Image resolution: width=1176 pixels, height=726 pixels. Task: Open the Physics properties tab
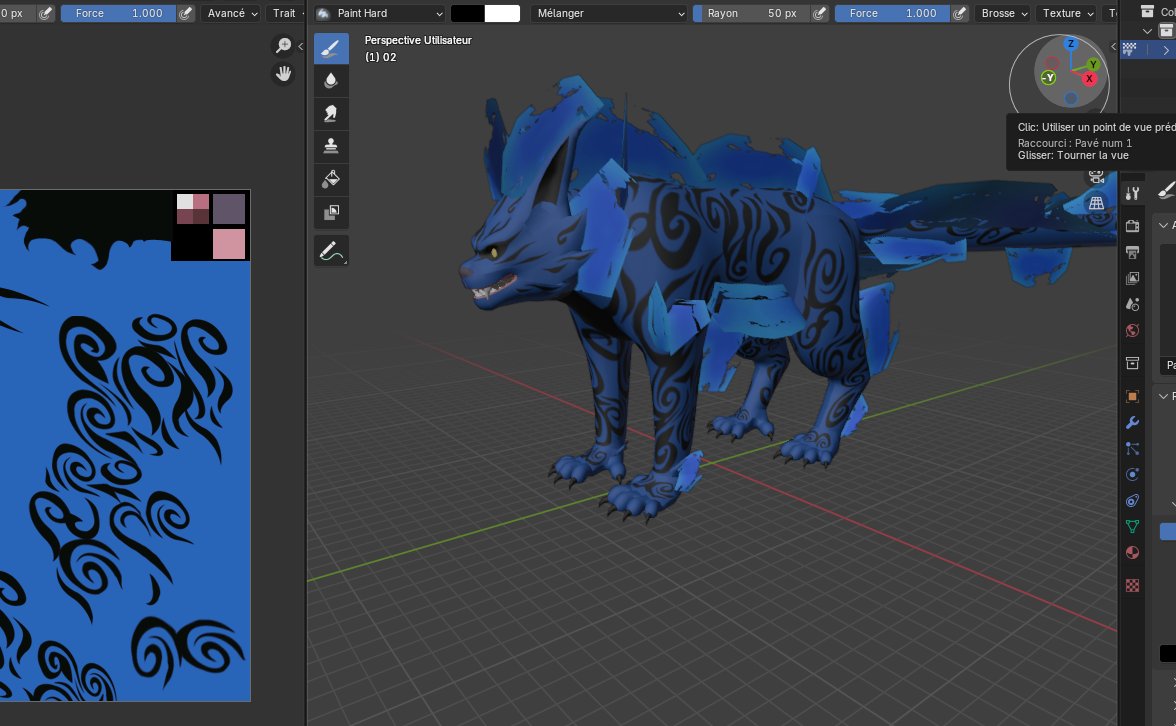(x=1132, y=475)
